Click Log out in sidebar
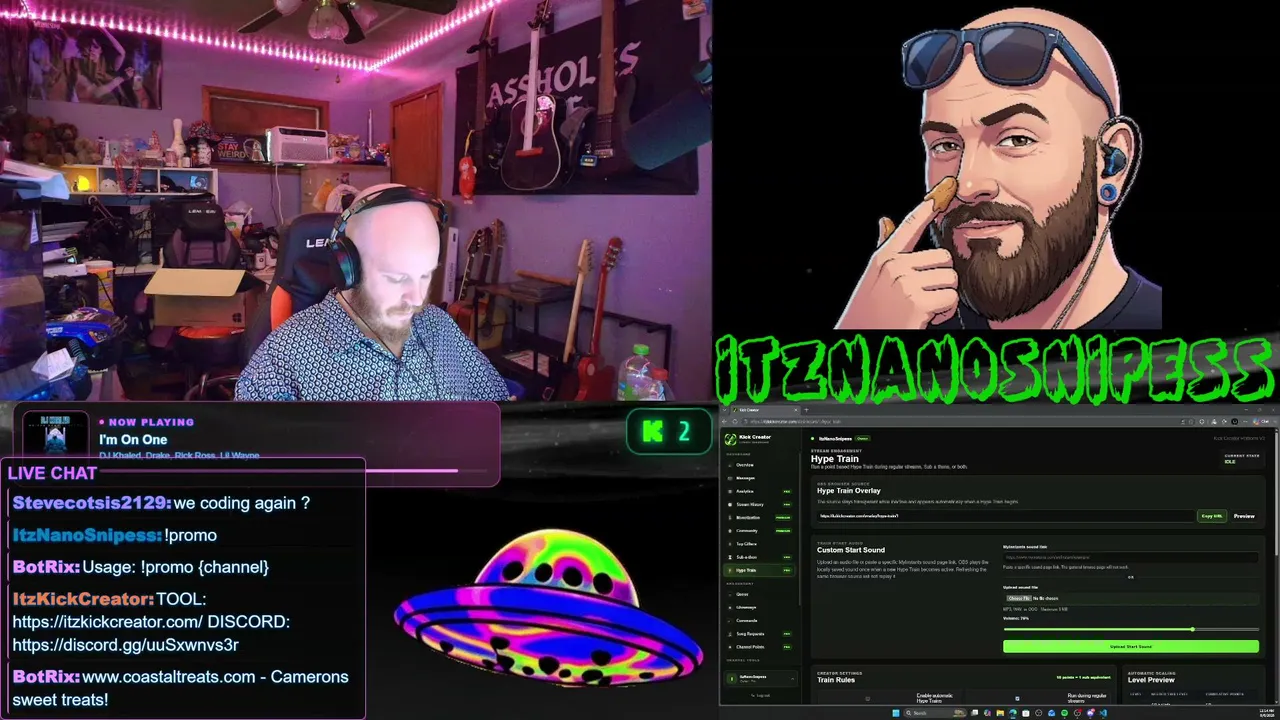This screenshot has height=720, width=1280. tap(761, 695)
